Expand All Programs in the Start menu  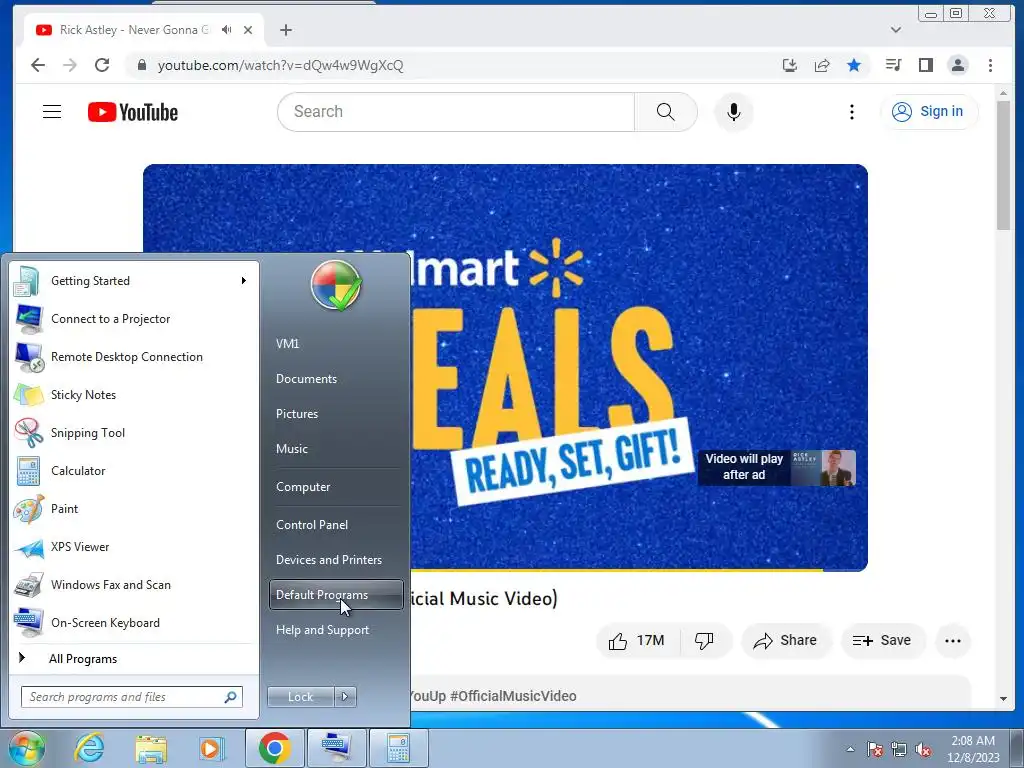83,659
